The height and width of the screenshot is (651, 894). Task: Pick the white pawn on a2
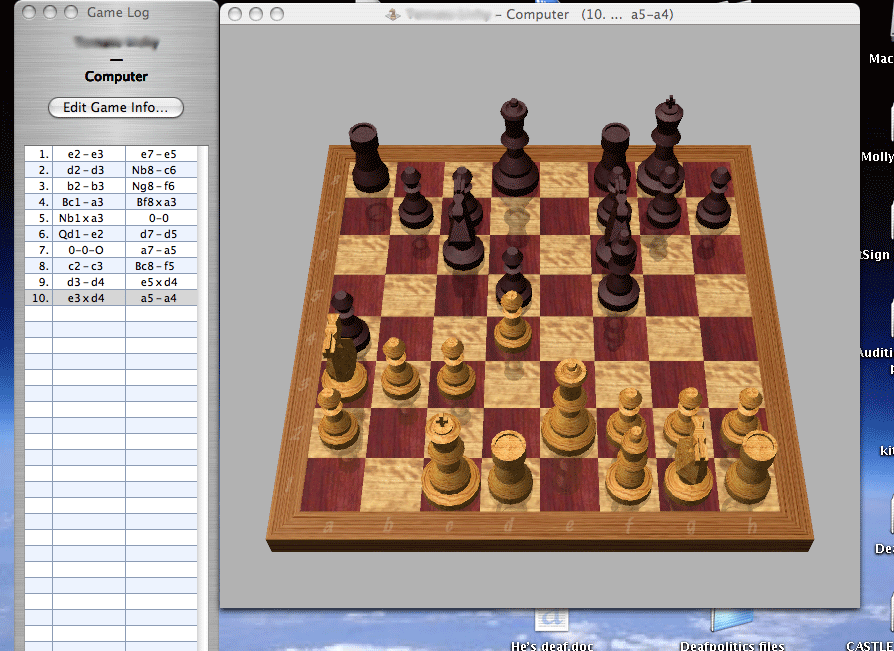[x=336, y=419]
